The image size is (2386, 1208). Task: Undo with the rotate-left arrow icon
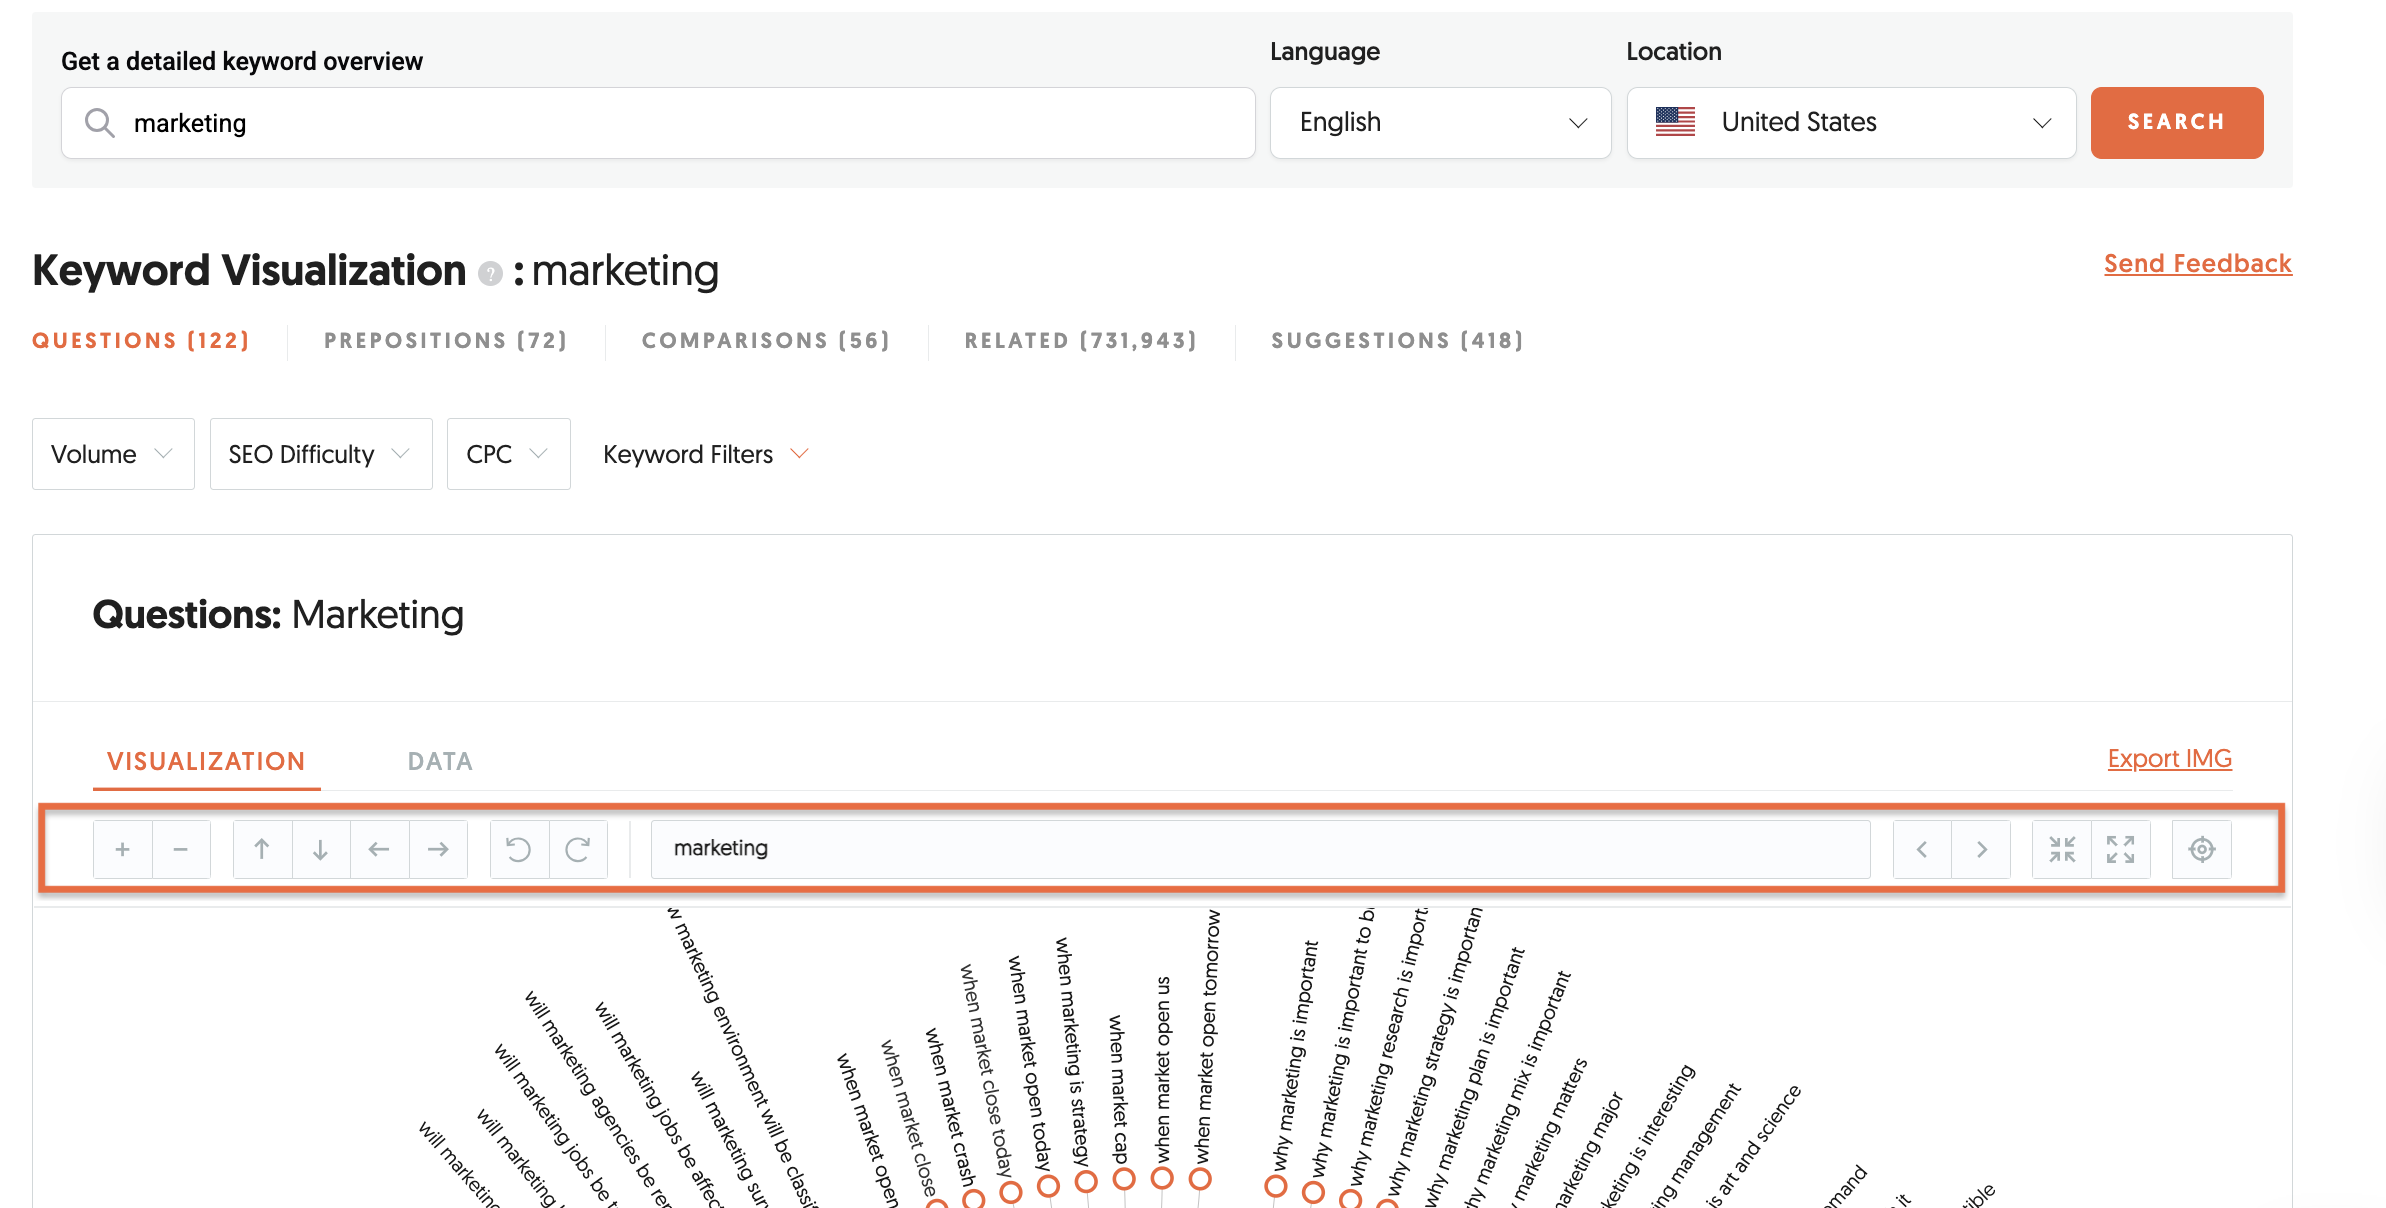[518, 848]
